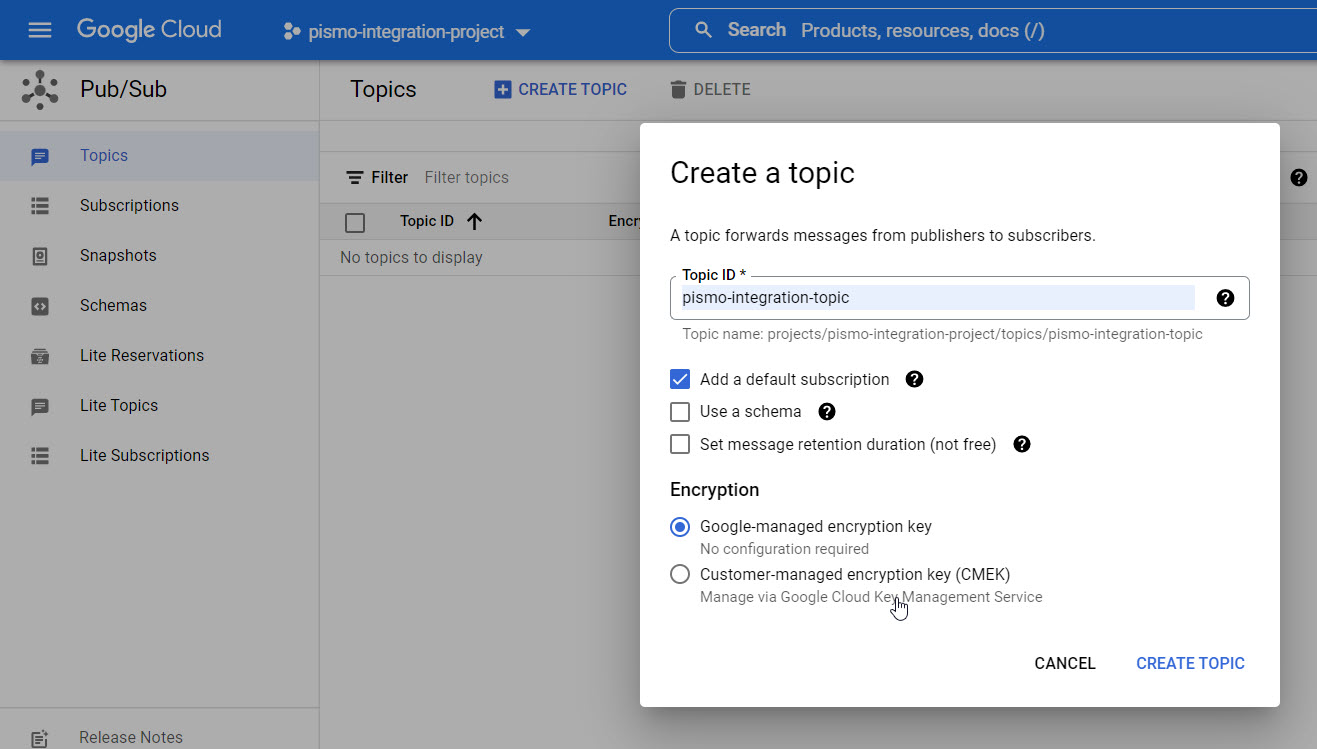Open Snapshots from the sidebar
The height and width of the screenshot is (749, 1317).
[160, 256]
